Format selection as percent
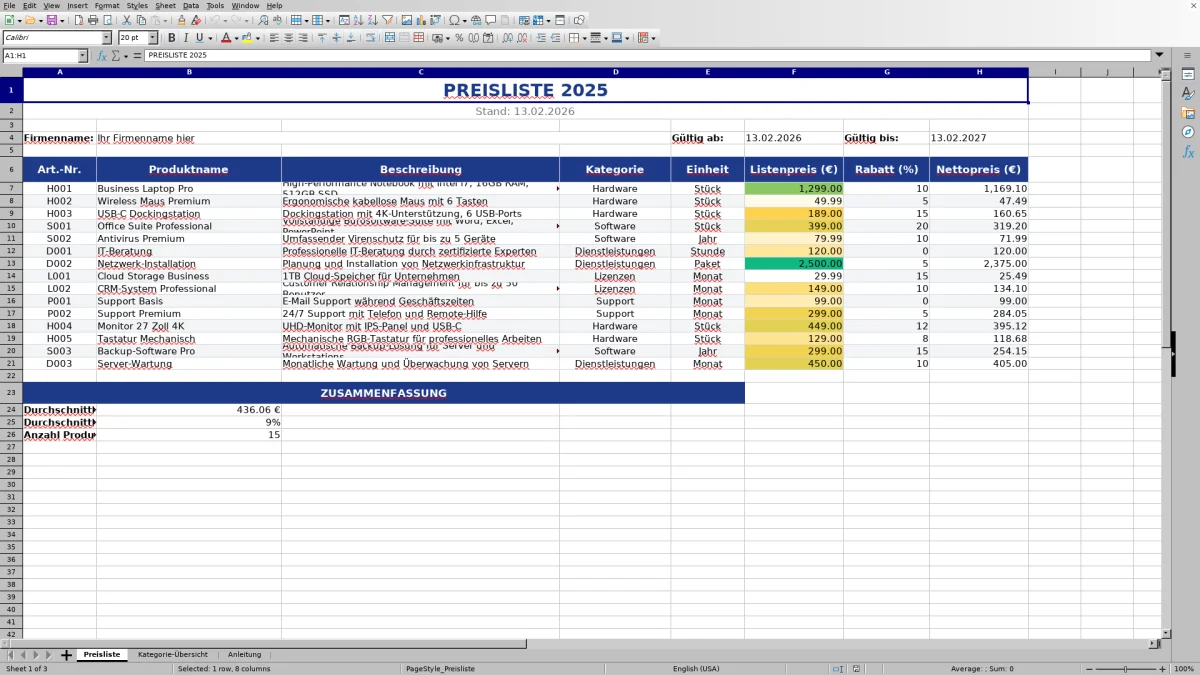This screenshot has width=1200, height=675. [x=459, y=38]
